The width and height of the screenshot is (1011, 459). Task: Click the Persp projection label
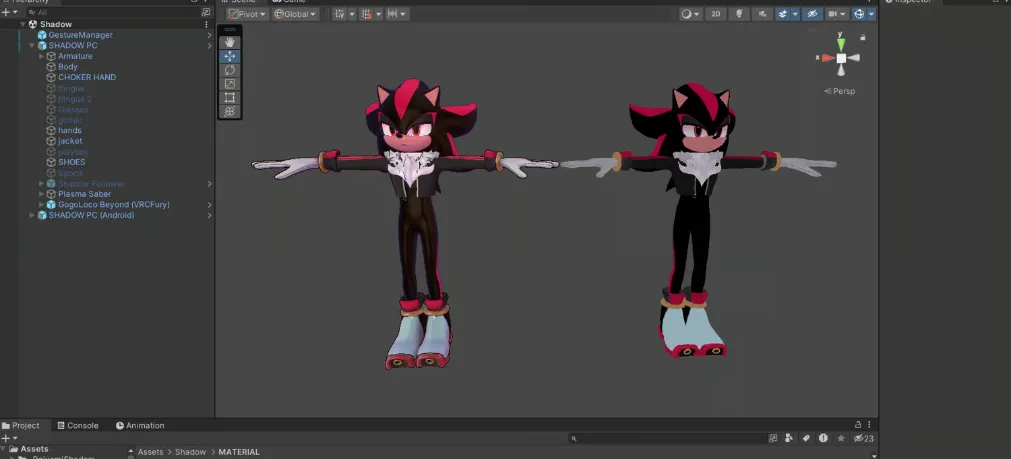point(840,91)
